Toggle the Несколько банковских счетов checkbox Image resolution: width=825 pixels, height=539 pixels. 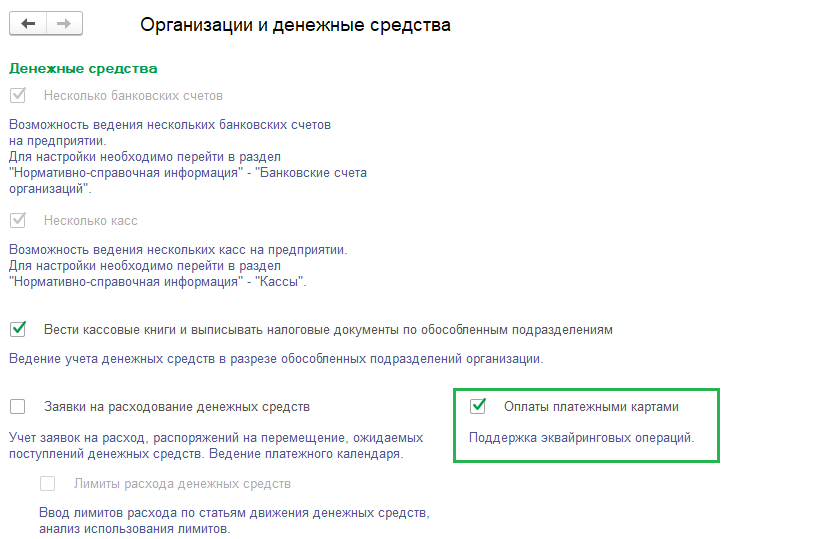click(18, 95)
